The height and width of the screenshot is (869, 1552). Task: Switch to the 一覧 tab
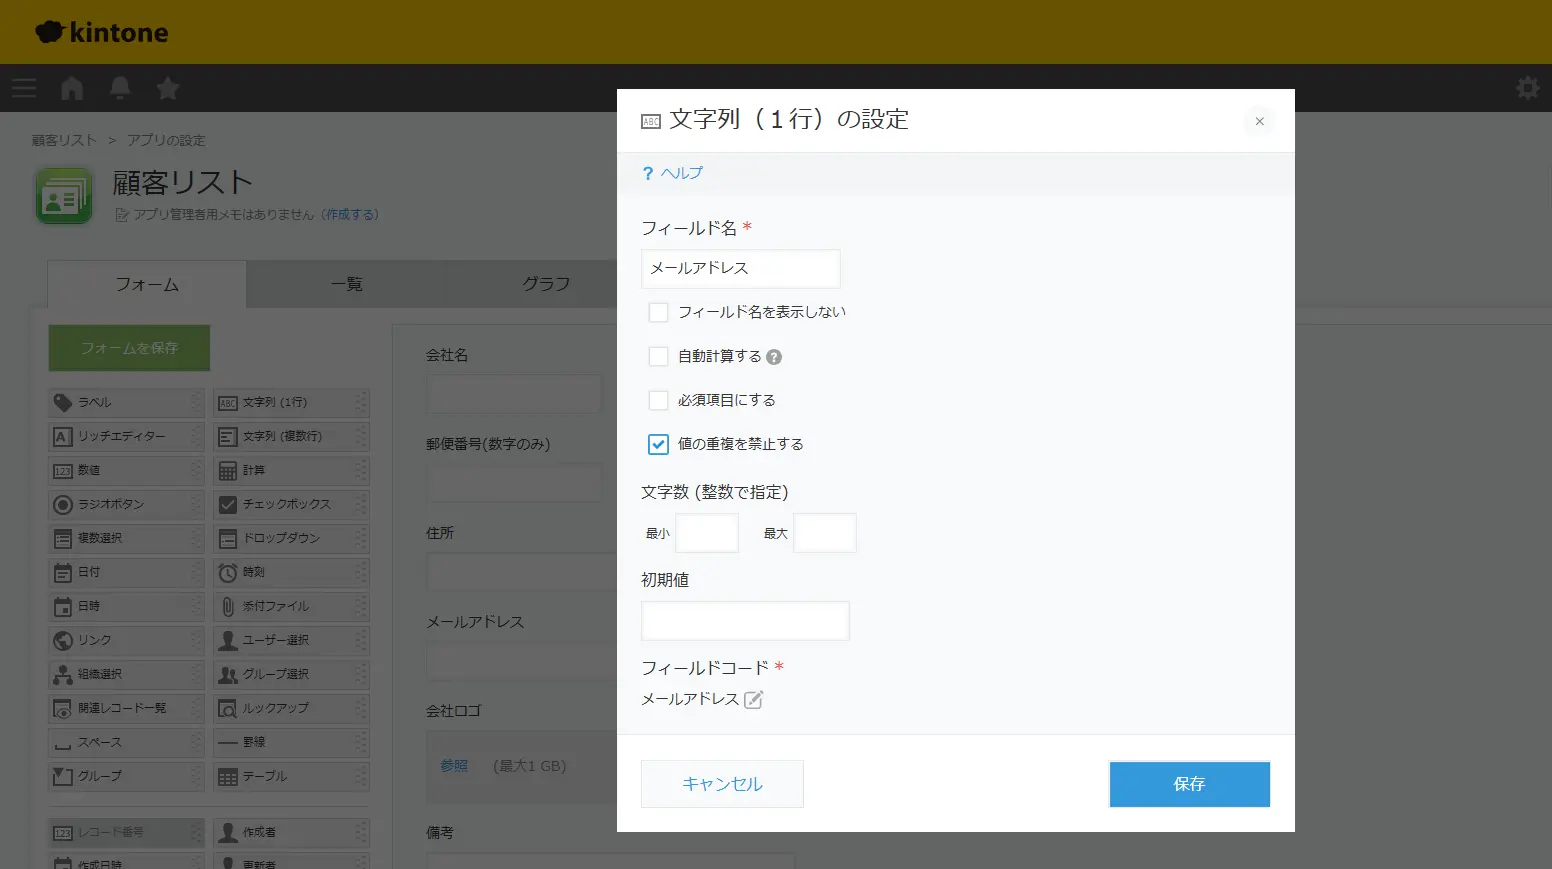[x=346, y=284]
